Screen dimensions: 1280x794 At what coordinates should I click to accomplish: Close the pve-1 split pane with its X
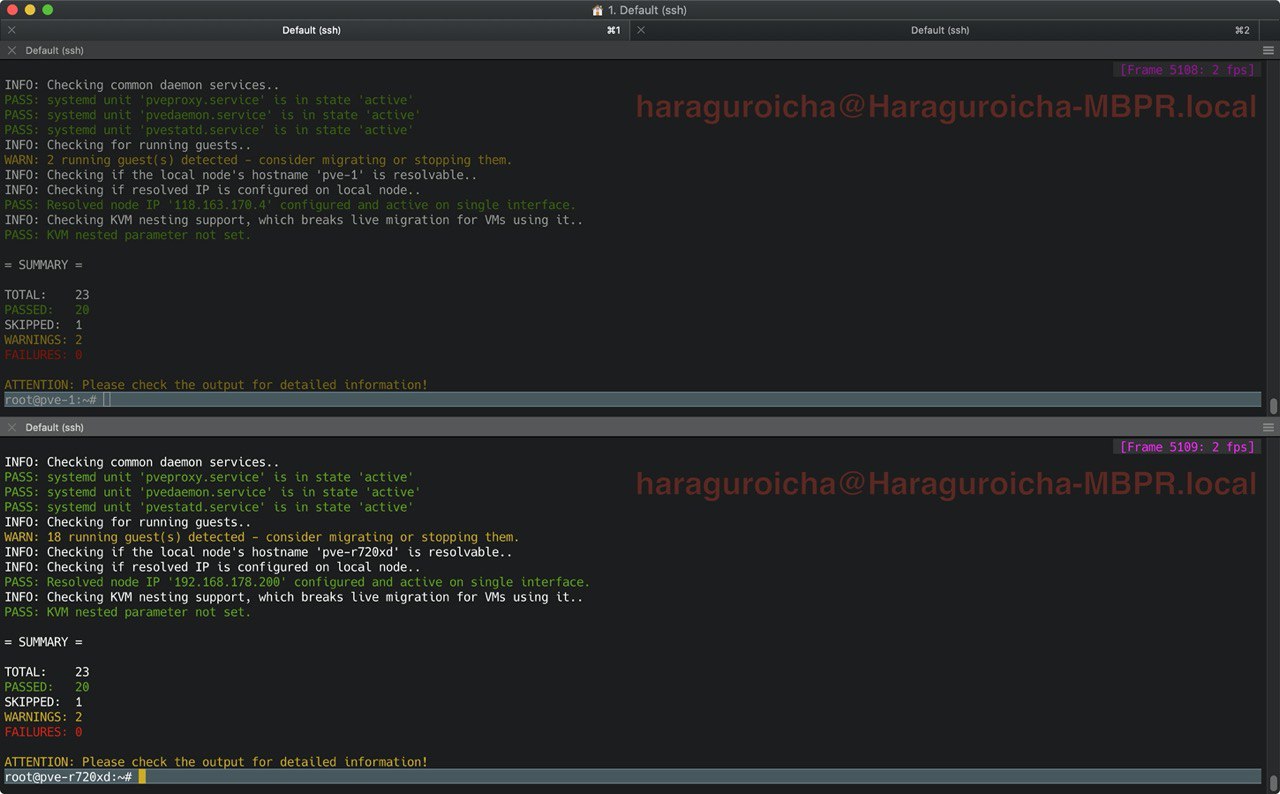coord(12,50)
